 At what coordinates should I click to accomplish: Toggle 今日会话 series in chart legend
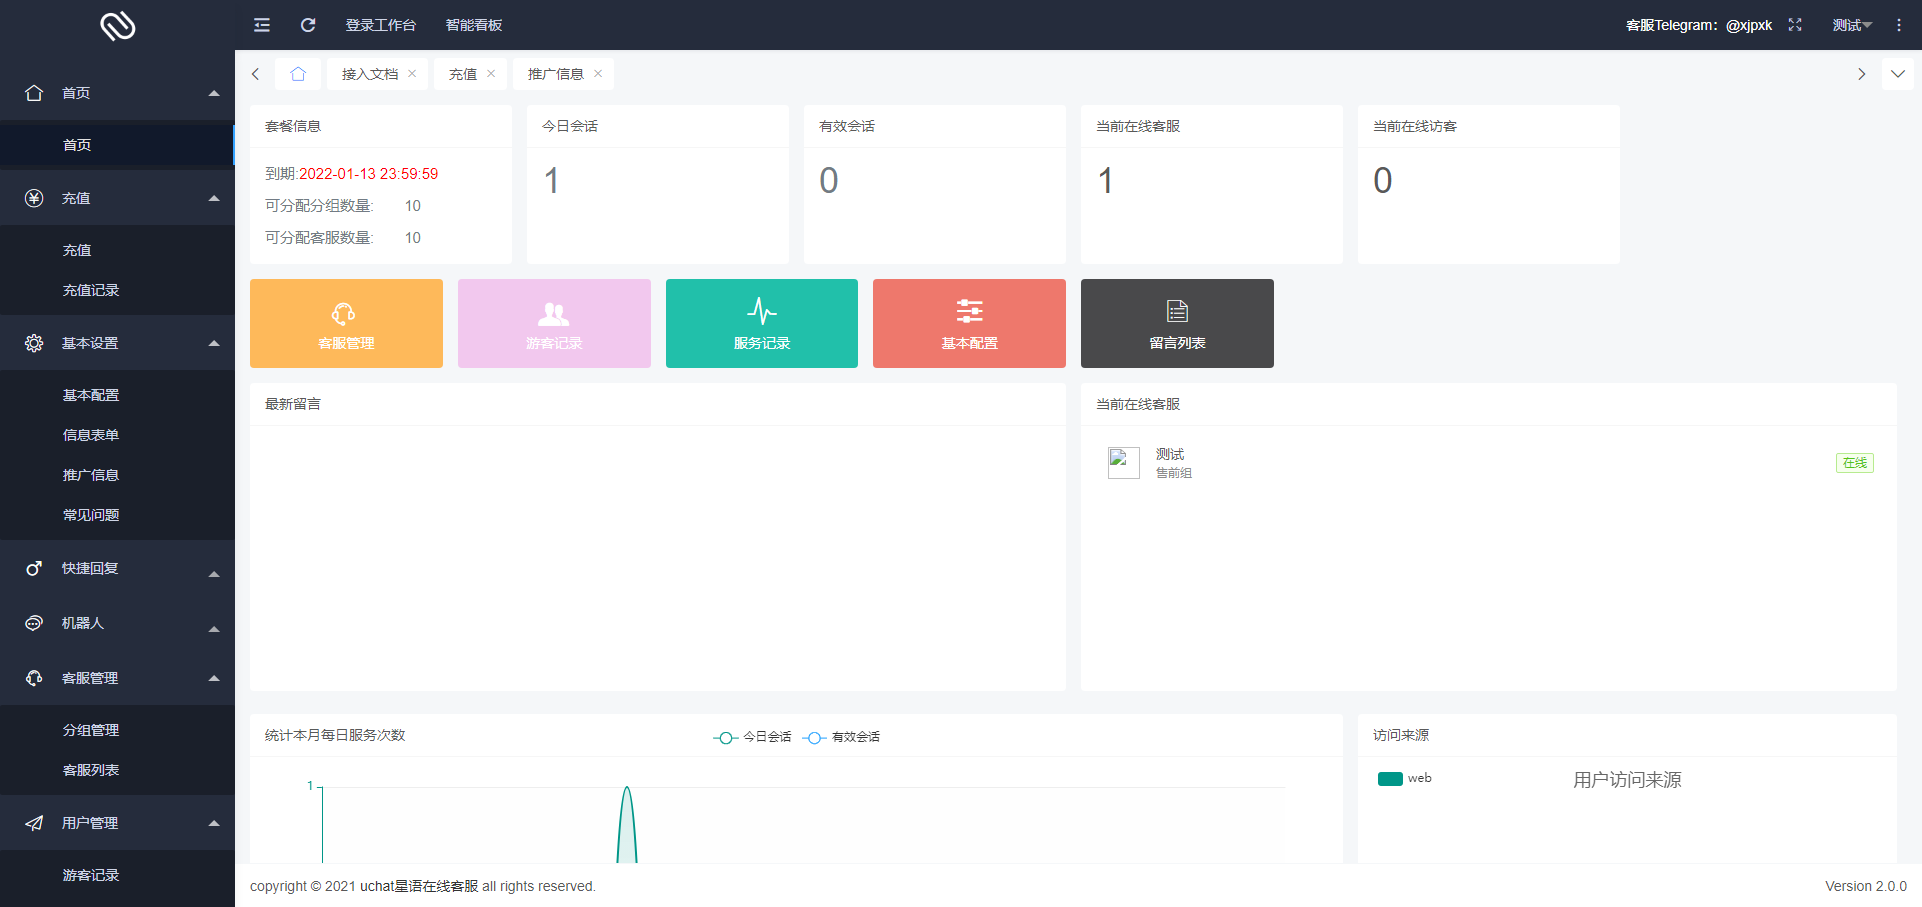pyautogui.click(x=753, y=737)
